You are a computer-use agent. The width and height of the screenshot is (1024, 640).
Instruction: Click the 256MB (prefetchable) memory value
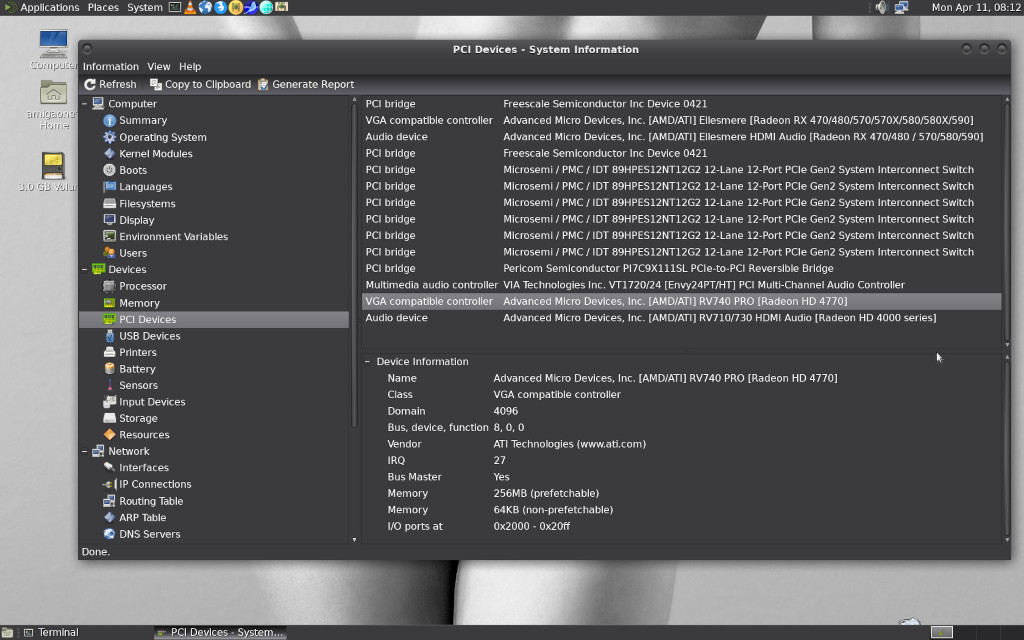546,493
